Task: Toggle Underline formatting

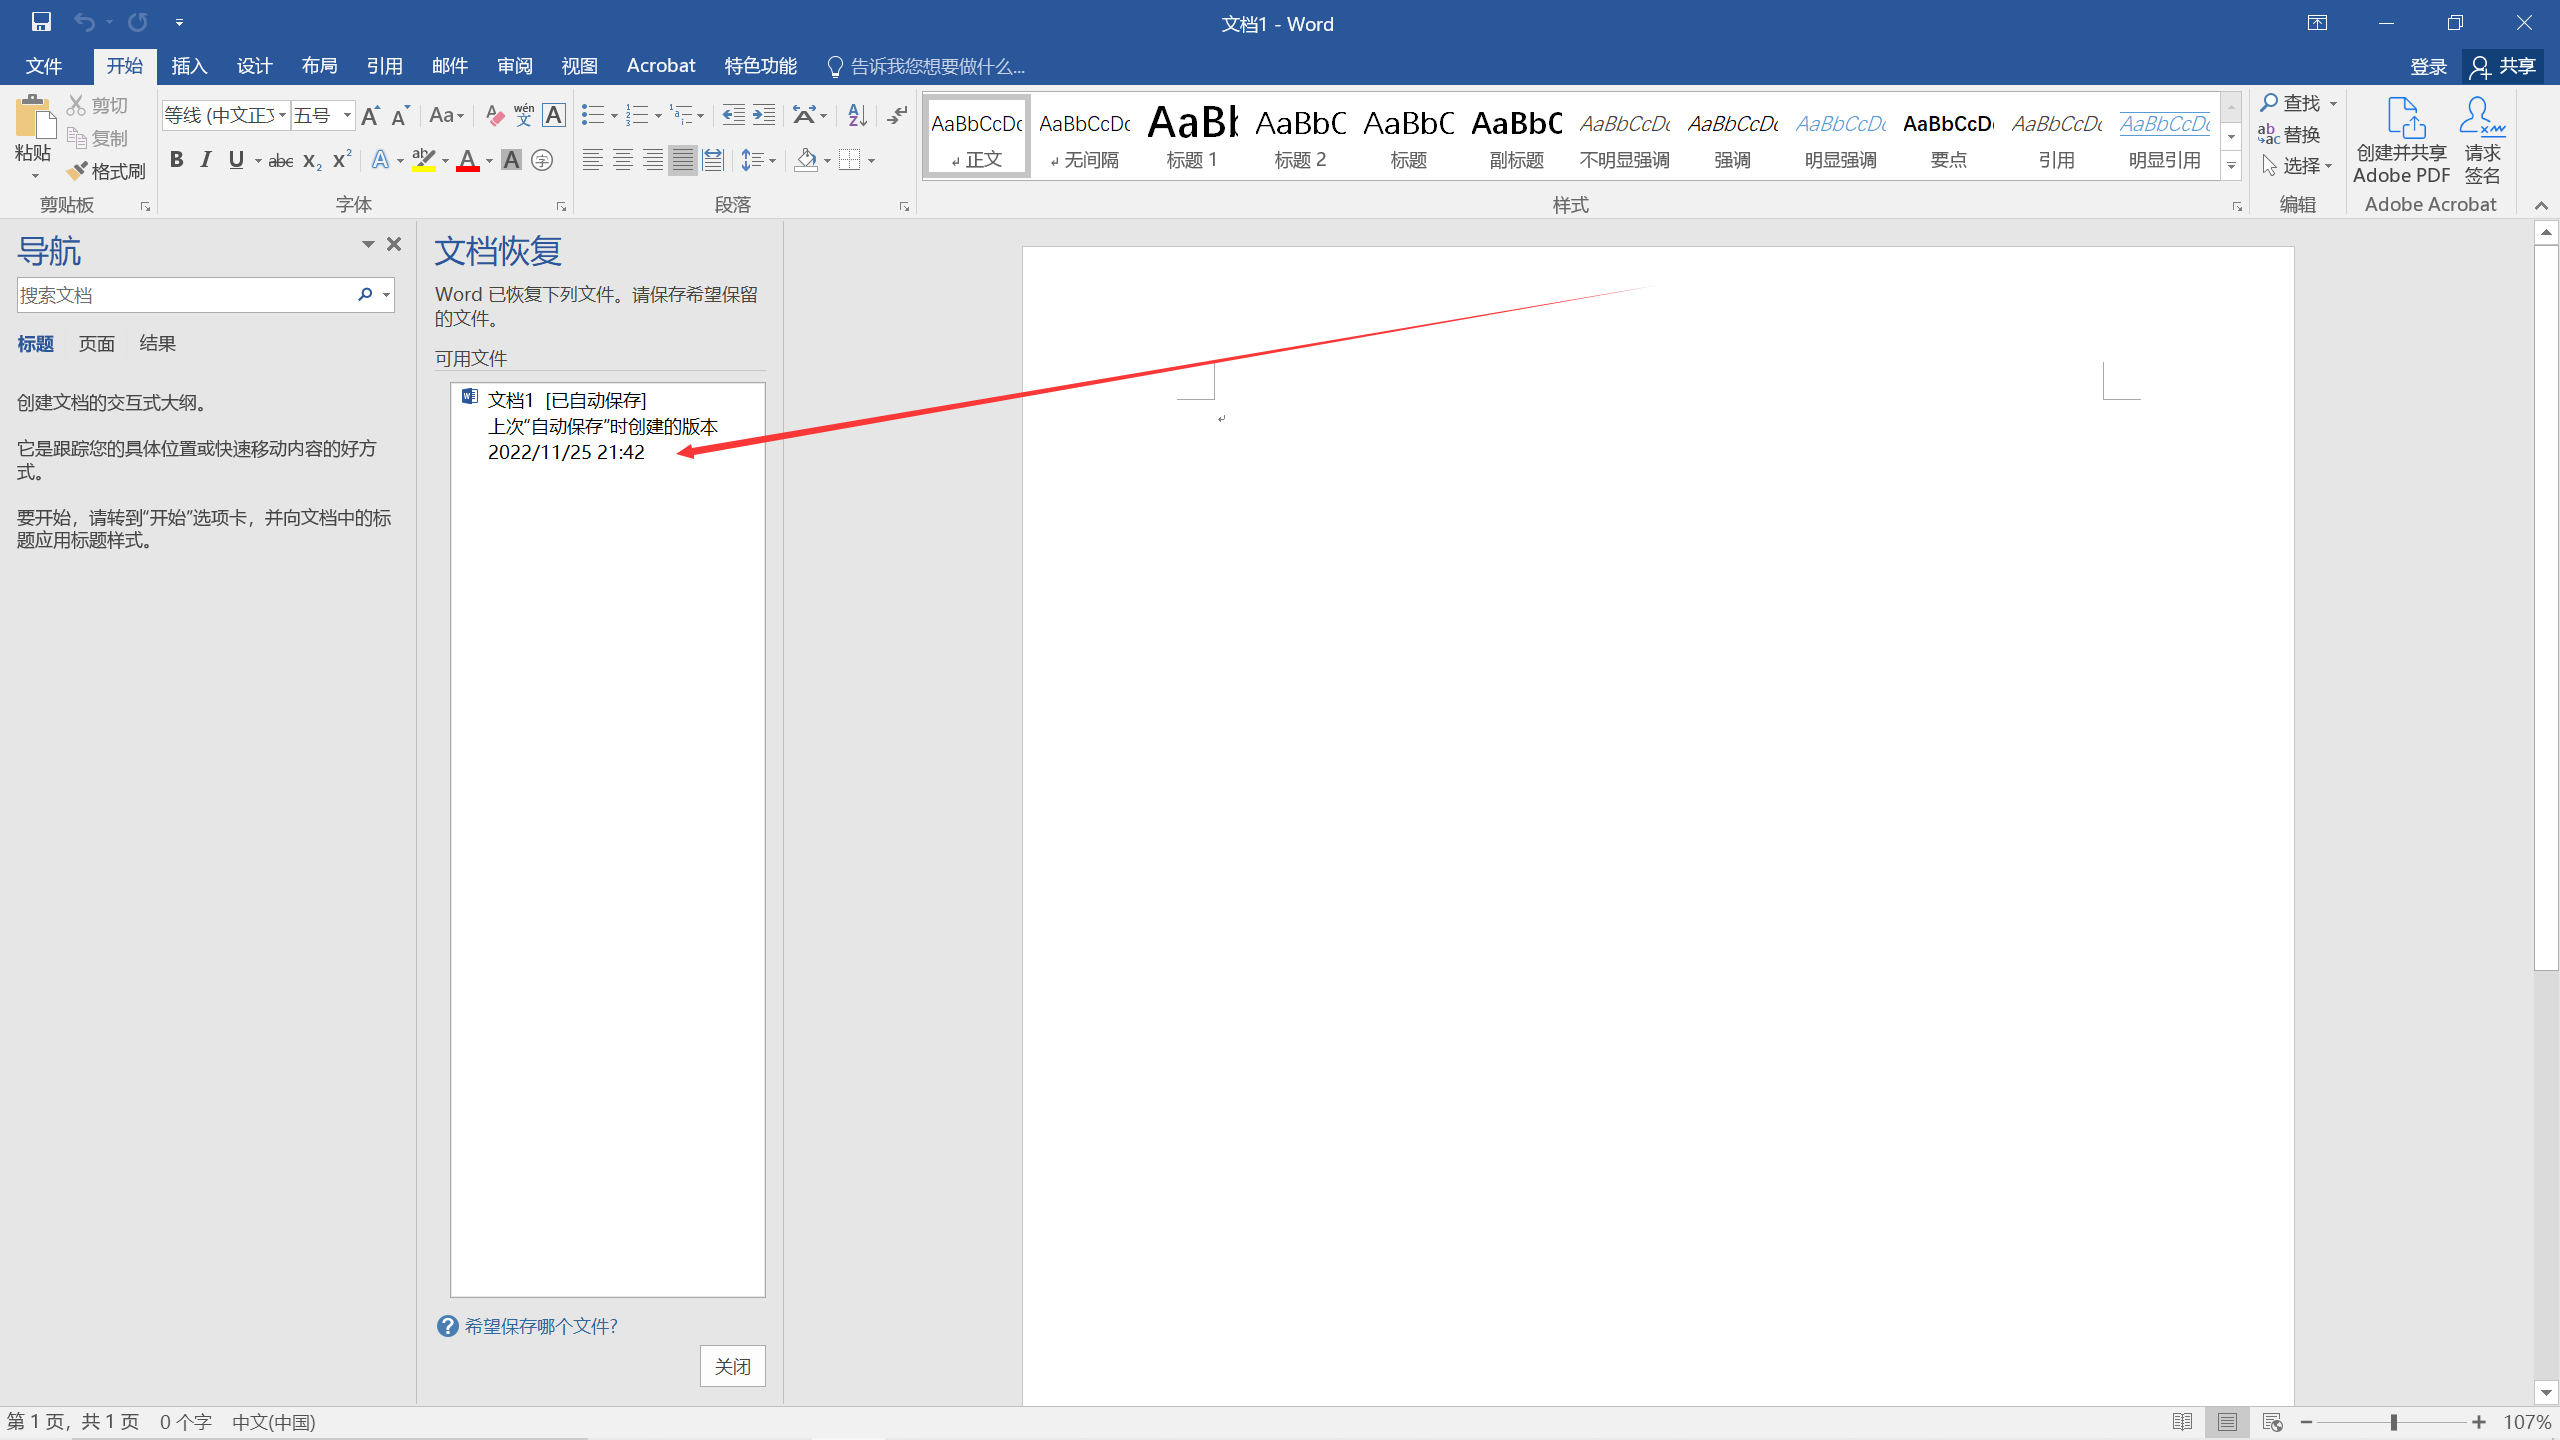Action: 236,160
